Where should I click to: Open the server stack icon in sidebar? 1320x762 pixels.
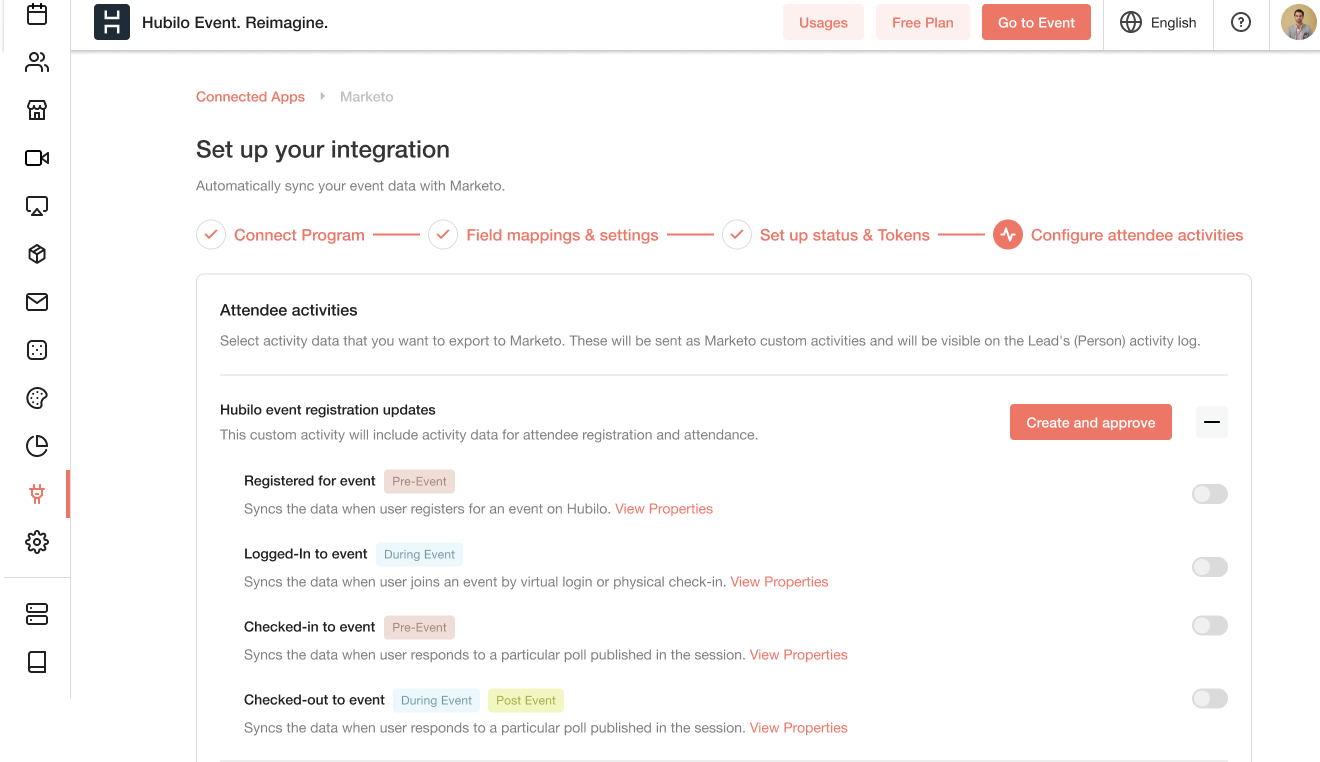pyautogui.click(x=37, y=614)
